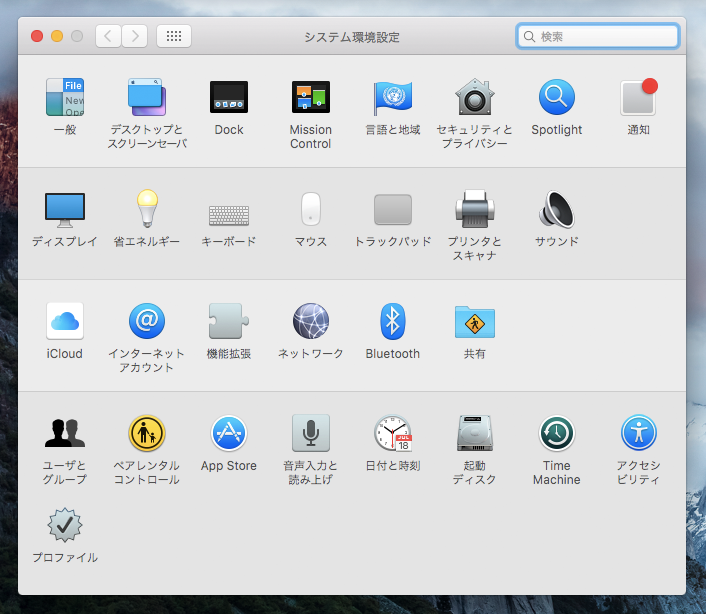Open インターネットアカウント preferences
Screen dimensions: 706x614
[147, 321]
